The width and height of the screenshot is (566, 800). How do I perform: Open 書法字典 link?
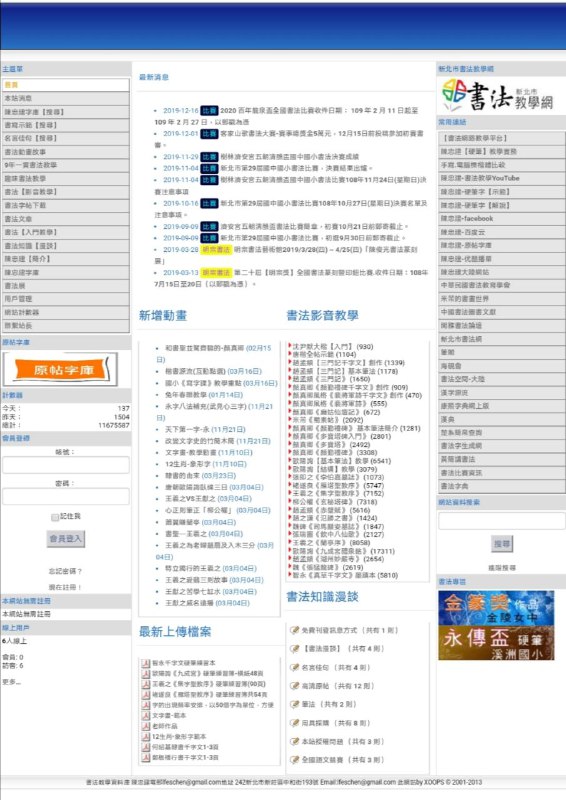(x=502, y=486)
